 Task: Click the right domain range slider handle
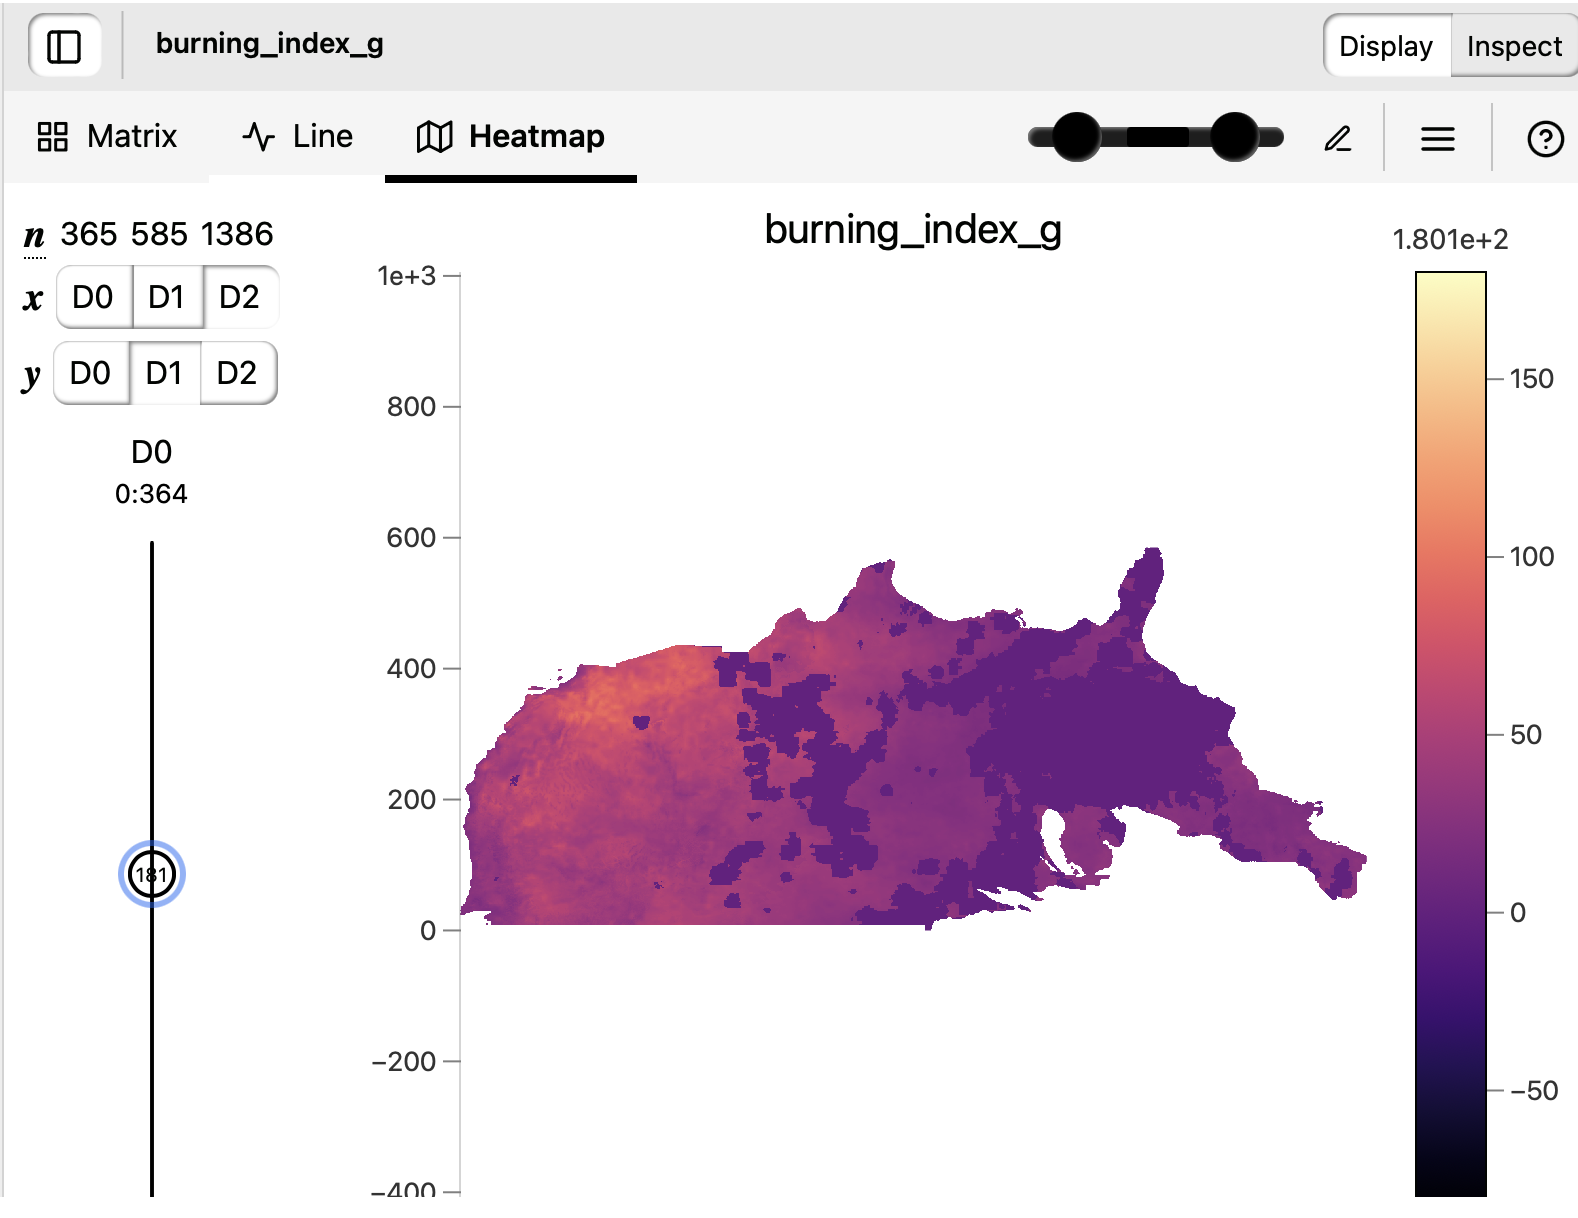(x=1234, y=137)
